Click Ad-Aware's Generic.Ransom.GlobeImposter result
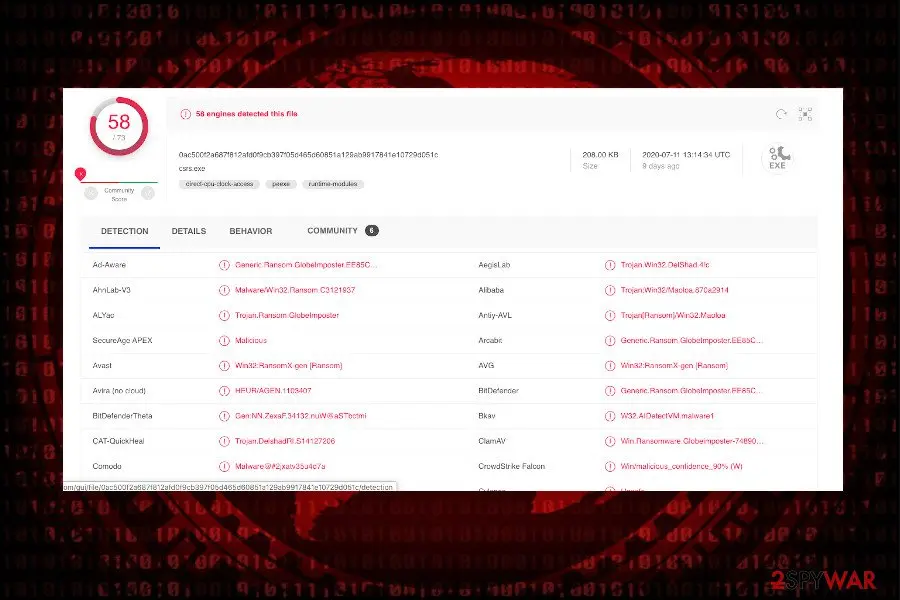Image resolution: width=900 pixels, height=600 pixels. [x=306, y=265]
